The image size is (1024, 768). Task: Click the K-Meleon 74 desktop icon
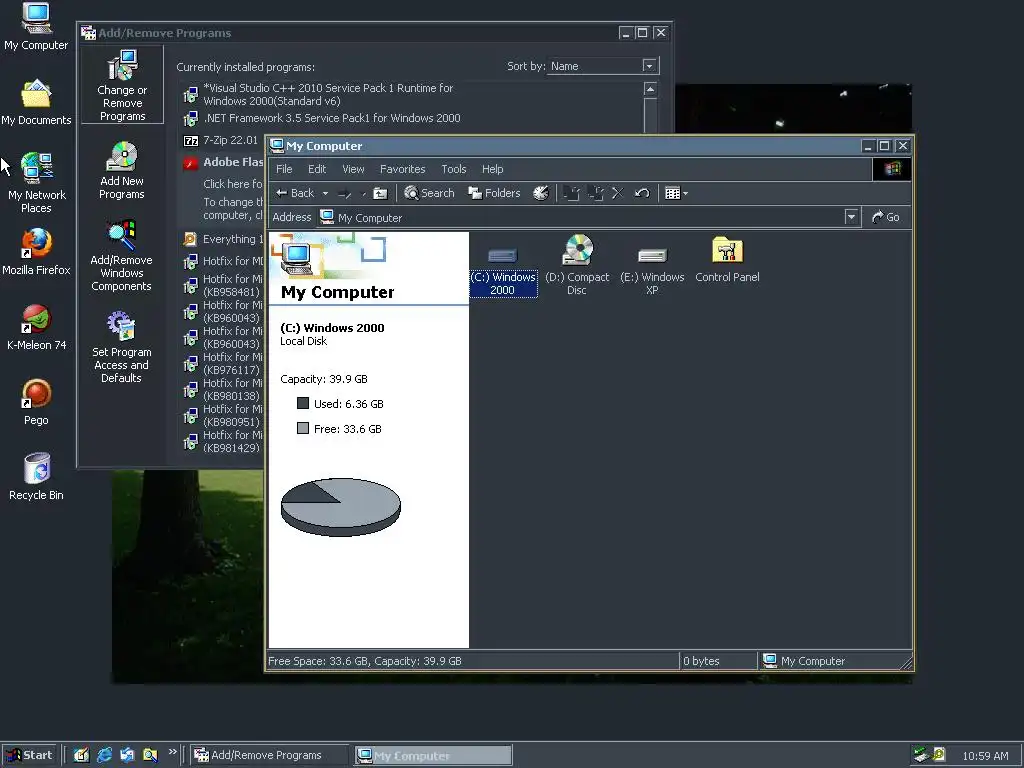pyautogui.click(x=37, y=328)
